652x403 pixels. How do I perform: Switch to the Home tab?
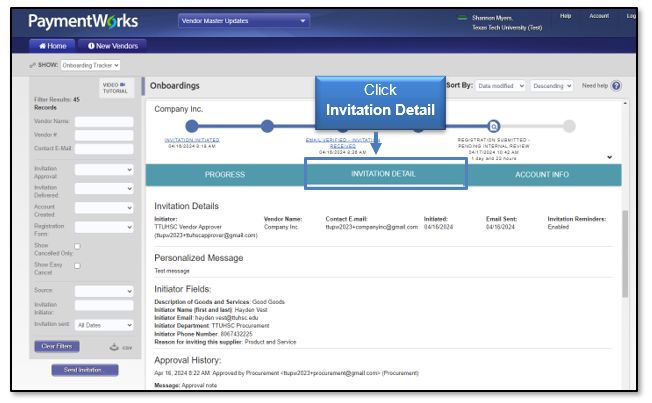click(52, 46)
